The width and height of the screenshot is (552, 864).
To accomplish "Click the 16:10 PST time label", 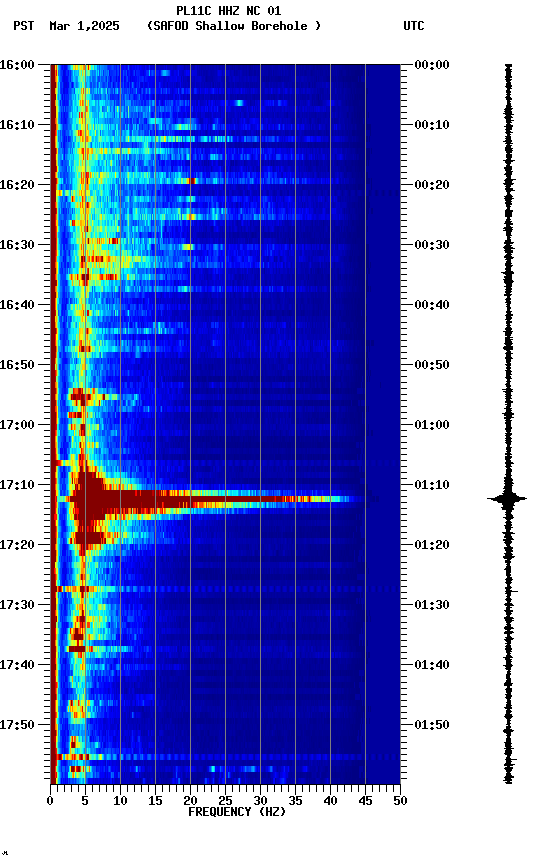I will pyautogui.click(x=17, y=125).
